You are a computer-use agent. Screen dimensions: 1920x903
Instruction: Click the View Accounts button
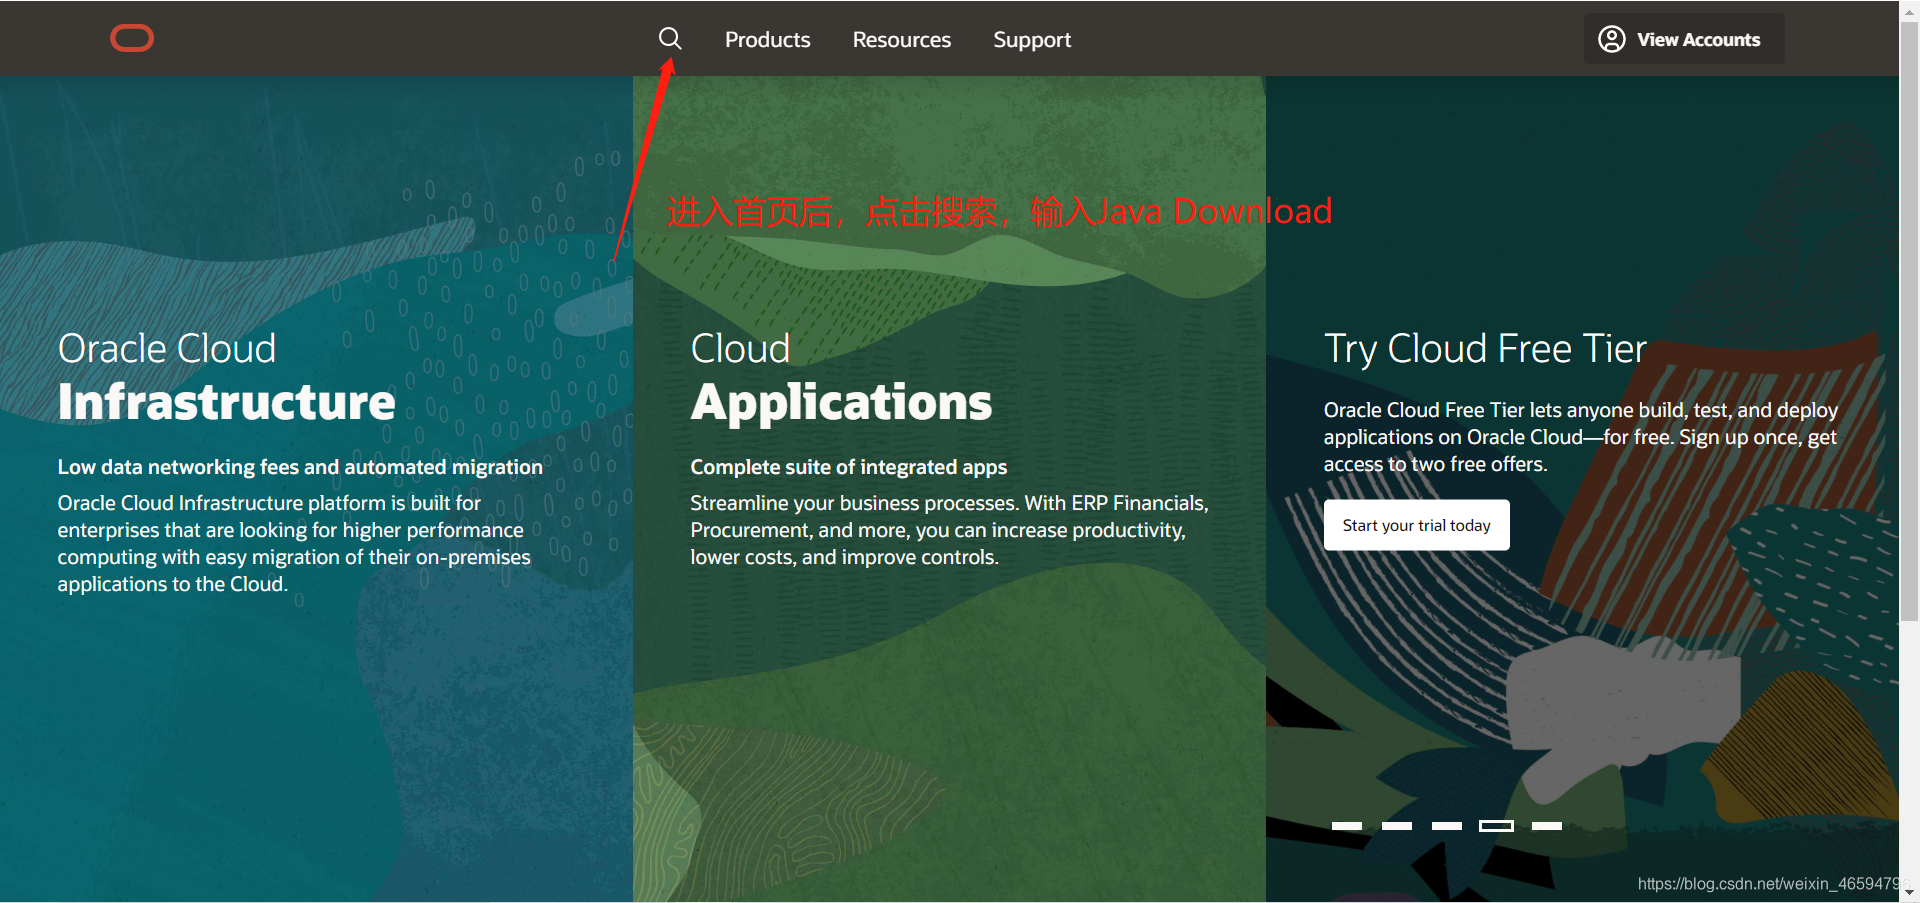(1684, 39)
